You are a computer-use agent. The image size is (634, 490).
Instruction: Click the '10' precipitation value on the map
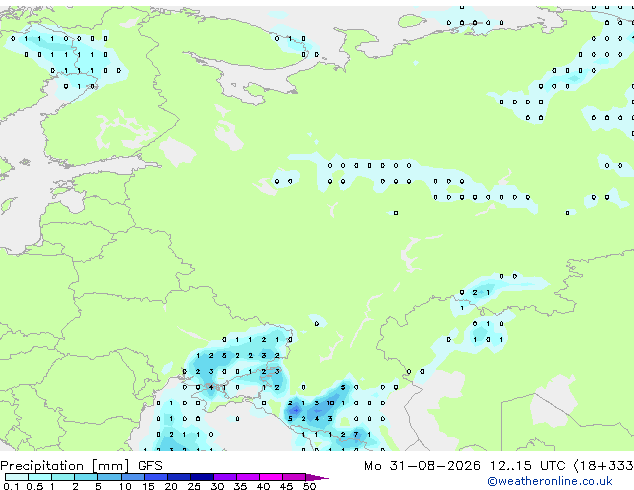click(x=330, y=403)
